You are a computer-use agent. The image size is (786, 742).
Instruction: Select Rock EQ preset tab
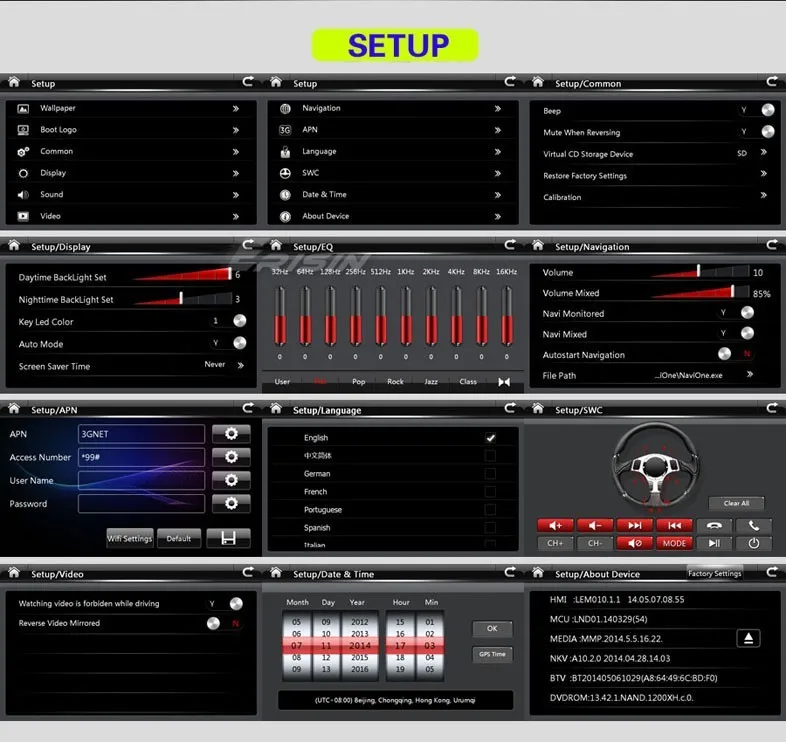(395, 382)
